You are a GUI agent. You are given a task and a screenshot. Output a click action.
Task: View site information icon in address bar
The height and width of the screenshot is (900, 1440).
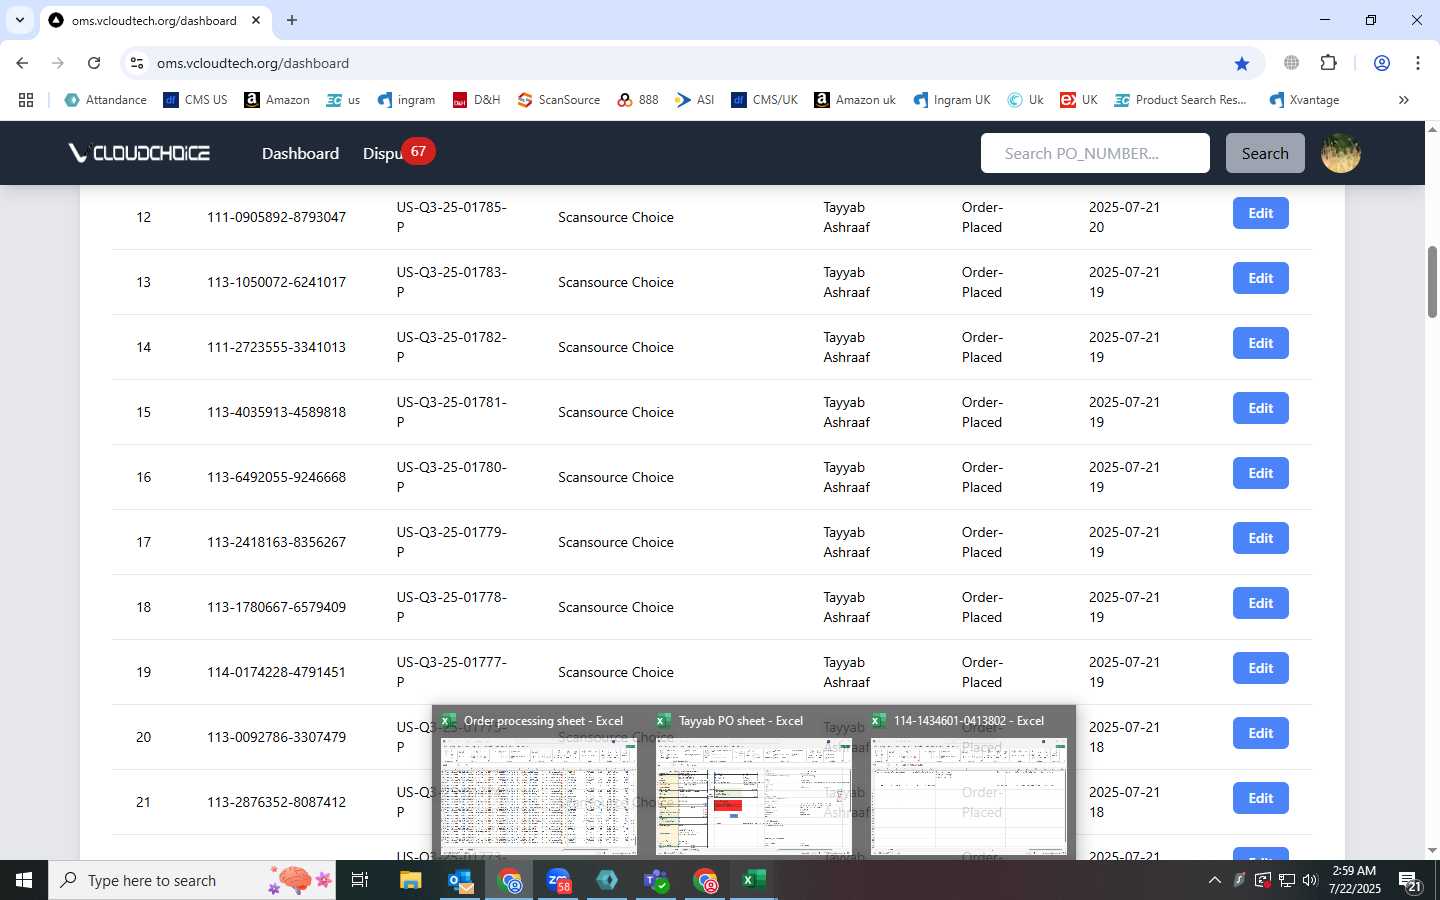coord(138,63)
